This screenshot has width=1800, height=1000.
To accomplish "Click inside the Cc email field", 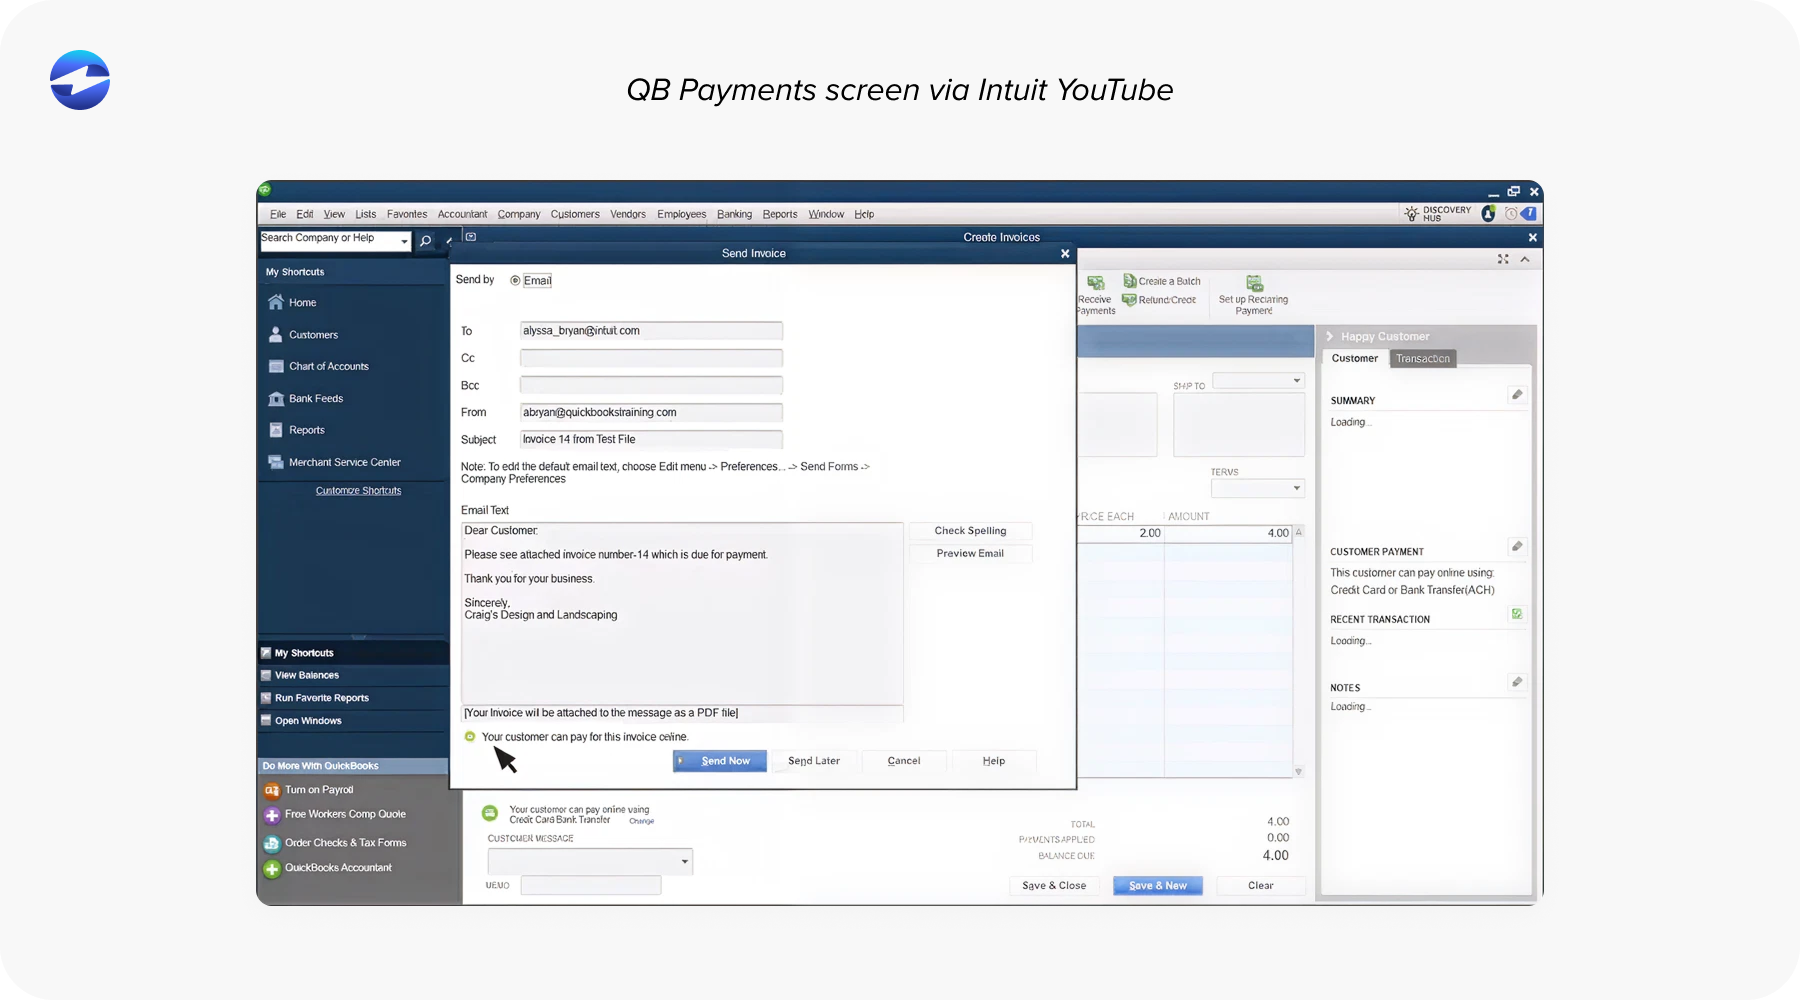I will click(x=650, y=357).
